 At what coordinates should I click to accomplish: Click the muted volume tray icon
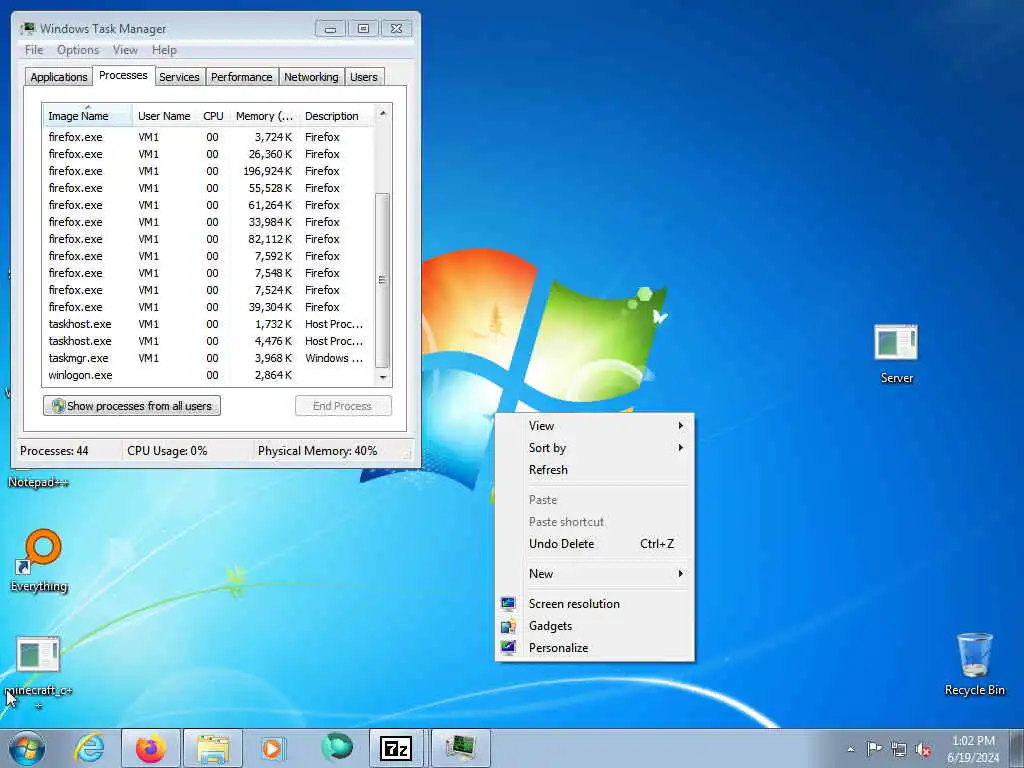pos(923,750)
